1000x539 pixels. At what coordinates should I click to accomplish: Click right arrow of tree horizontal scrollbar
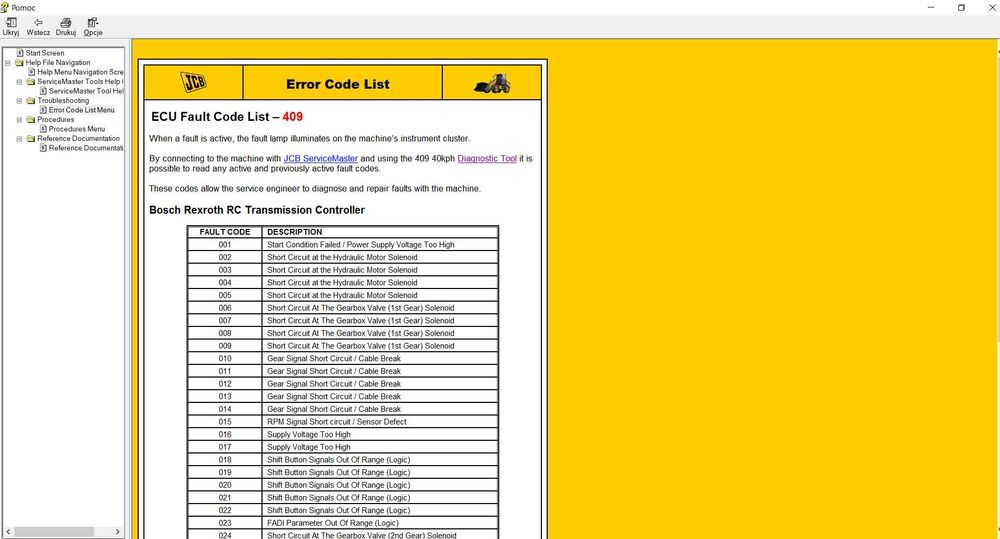point(118,531)
